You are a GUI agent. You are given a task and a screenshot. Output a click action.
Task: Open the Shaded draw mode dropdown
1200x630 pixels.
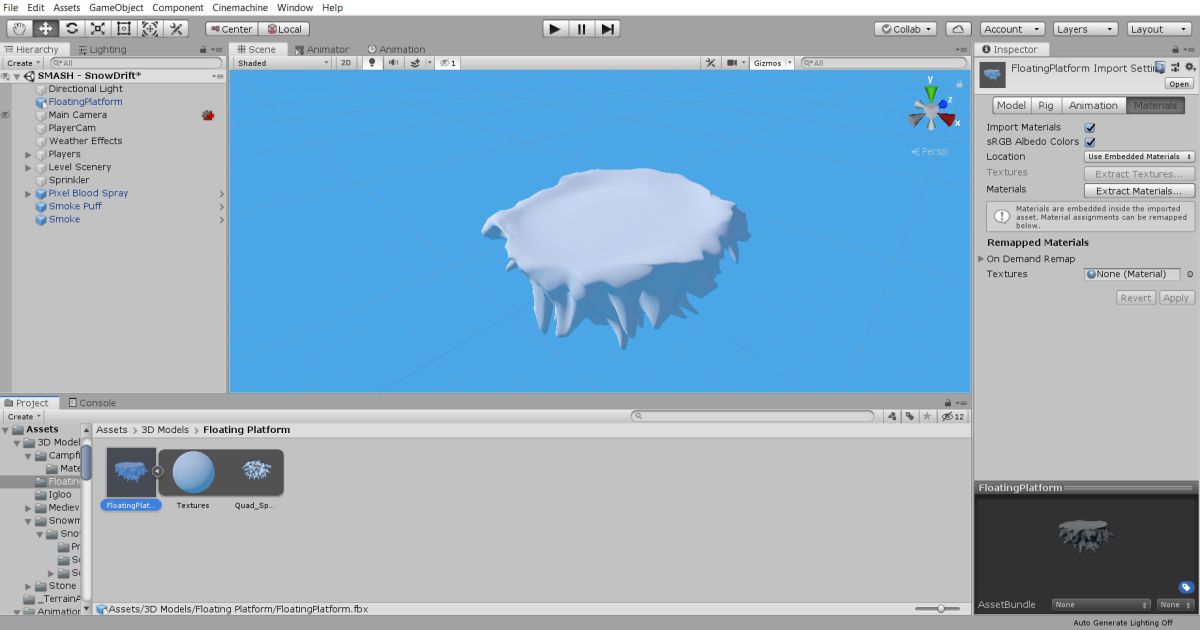(283, 63)
